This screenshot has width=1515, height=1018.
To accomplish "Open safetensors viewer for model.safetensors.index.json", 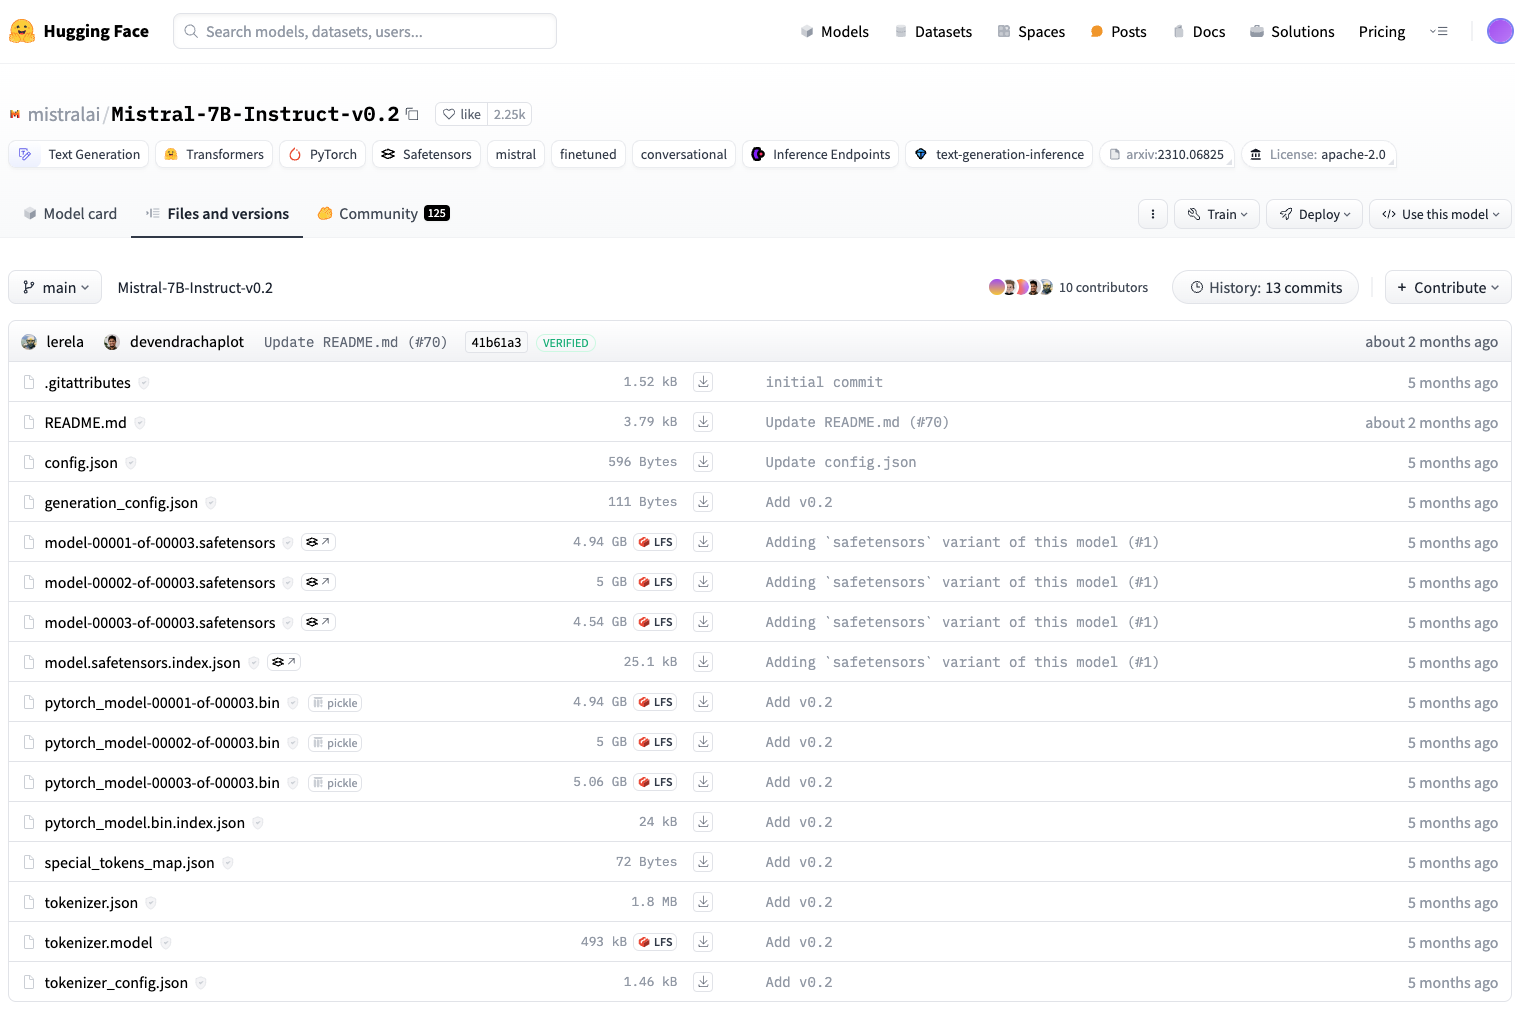I will tap(284, 662).
